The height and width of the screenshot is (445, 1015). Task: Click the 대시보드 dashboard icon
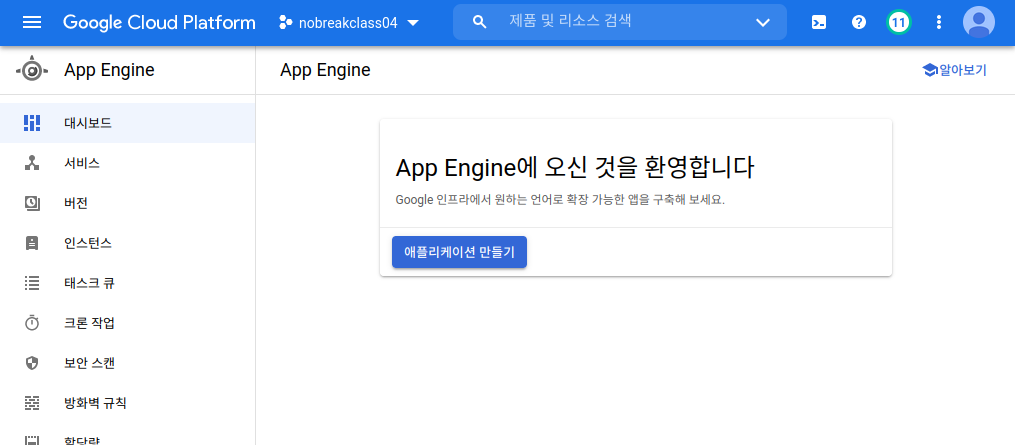(32, 123)
